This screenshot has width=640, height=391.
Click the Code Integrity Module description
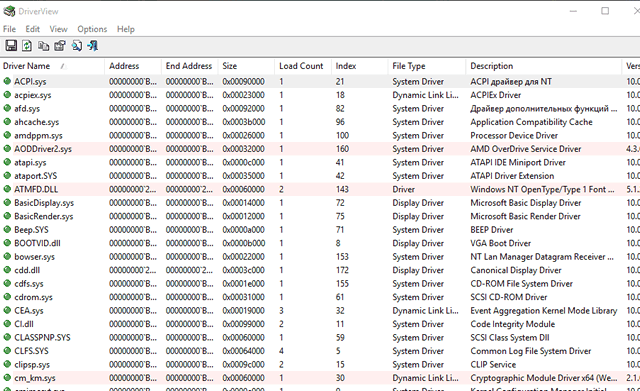tap(513, 324)
